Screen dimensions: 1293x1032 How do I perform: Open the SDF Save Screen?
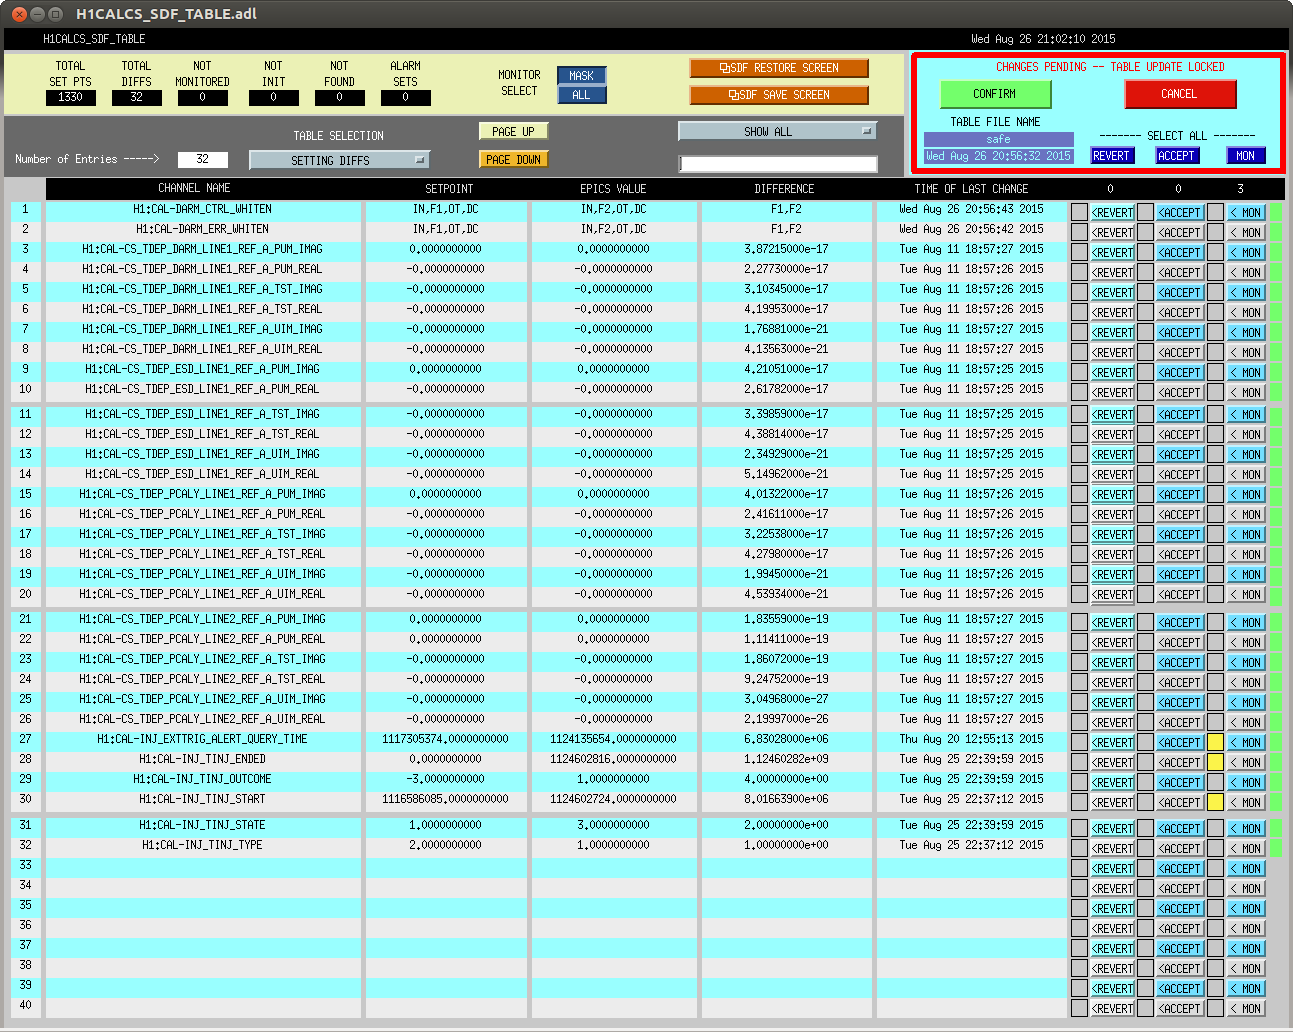(x=778, y=95)
